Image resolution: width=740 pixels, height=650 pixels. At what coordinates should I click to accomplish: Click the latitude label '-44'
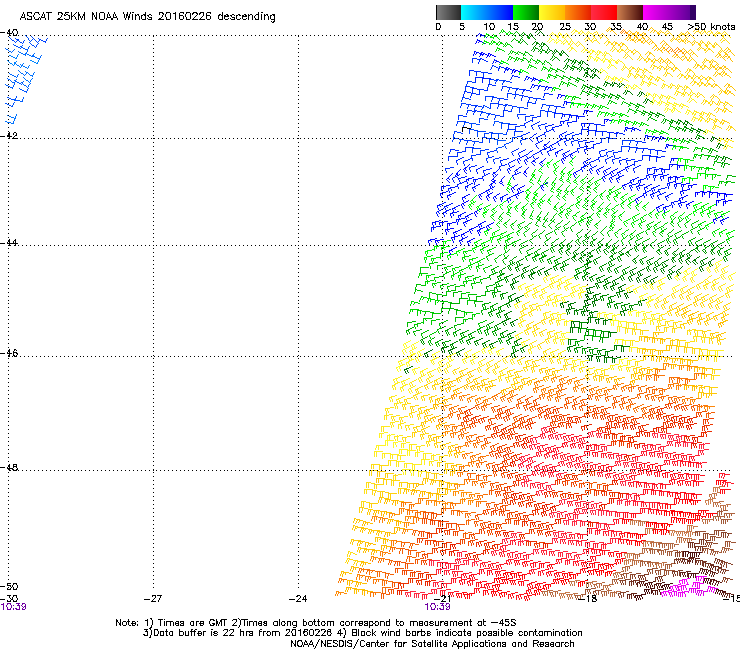click(x=9, y=242)
